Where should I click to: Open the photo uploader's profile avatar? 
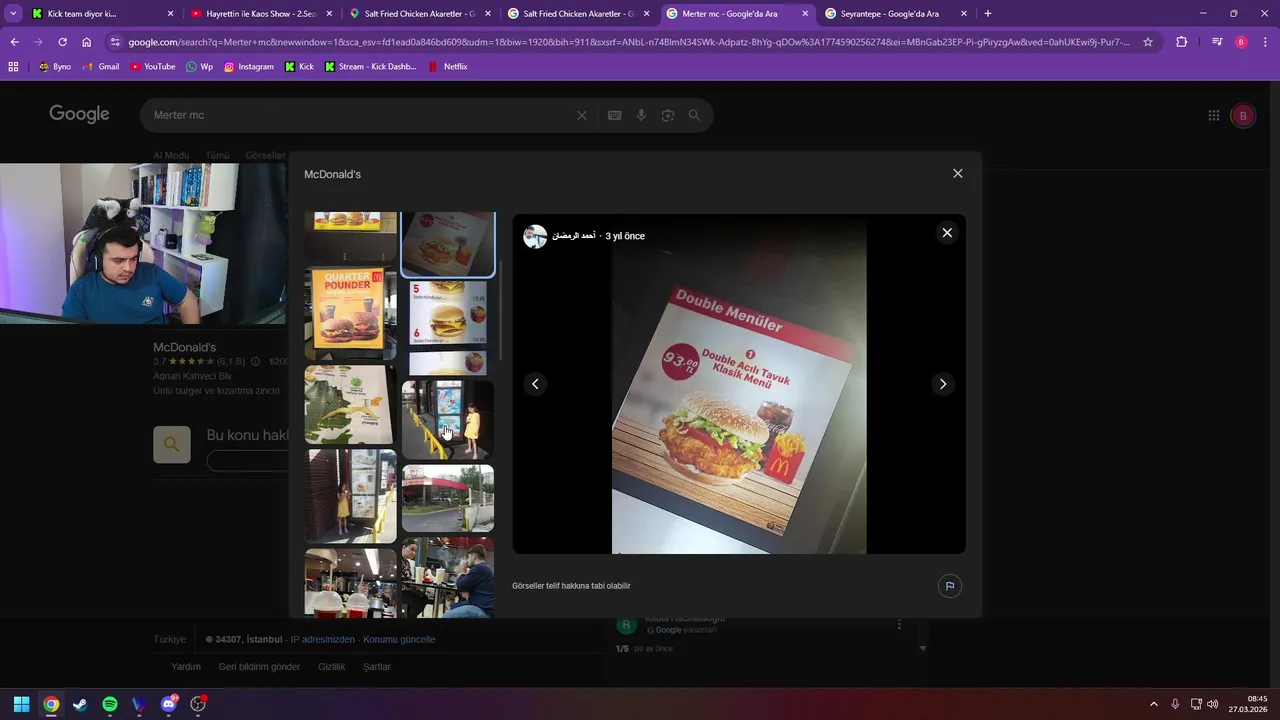pyautogui.click(x=535, y=236)
